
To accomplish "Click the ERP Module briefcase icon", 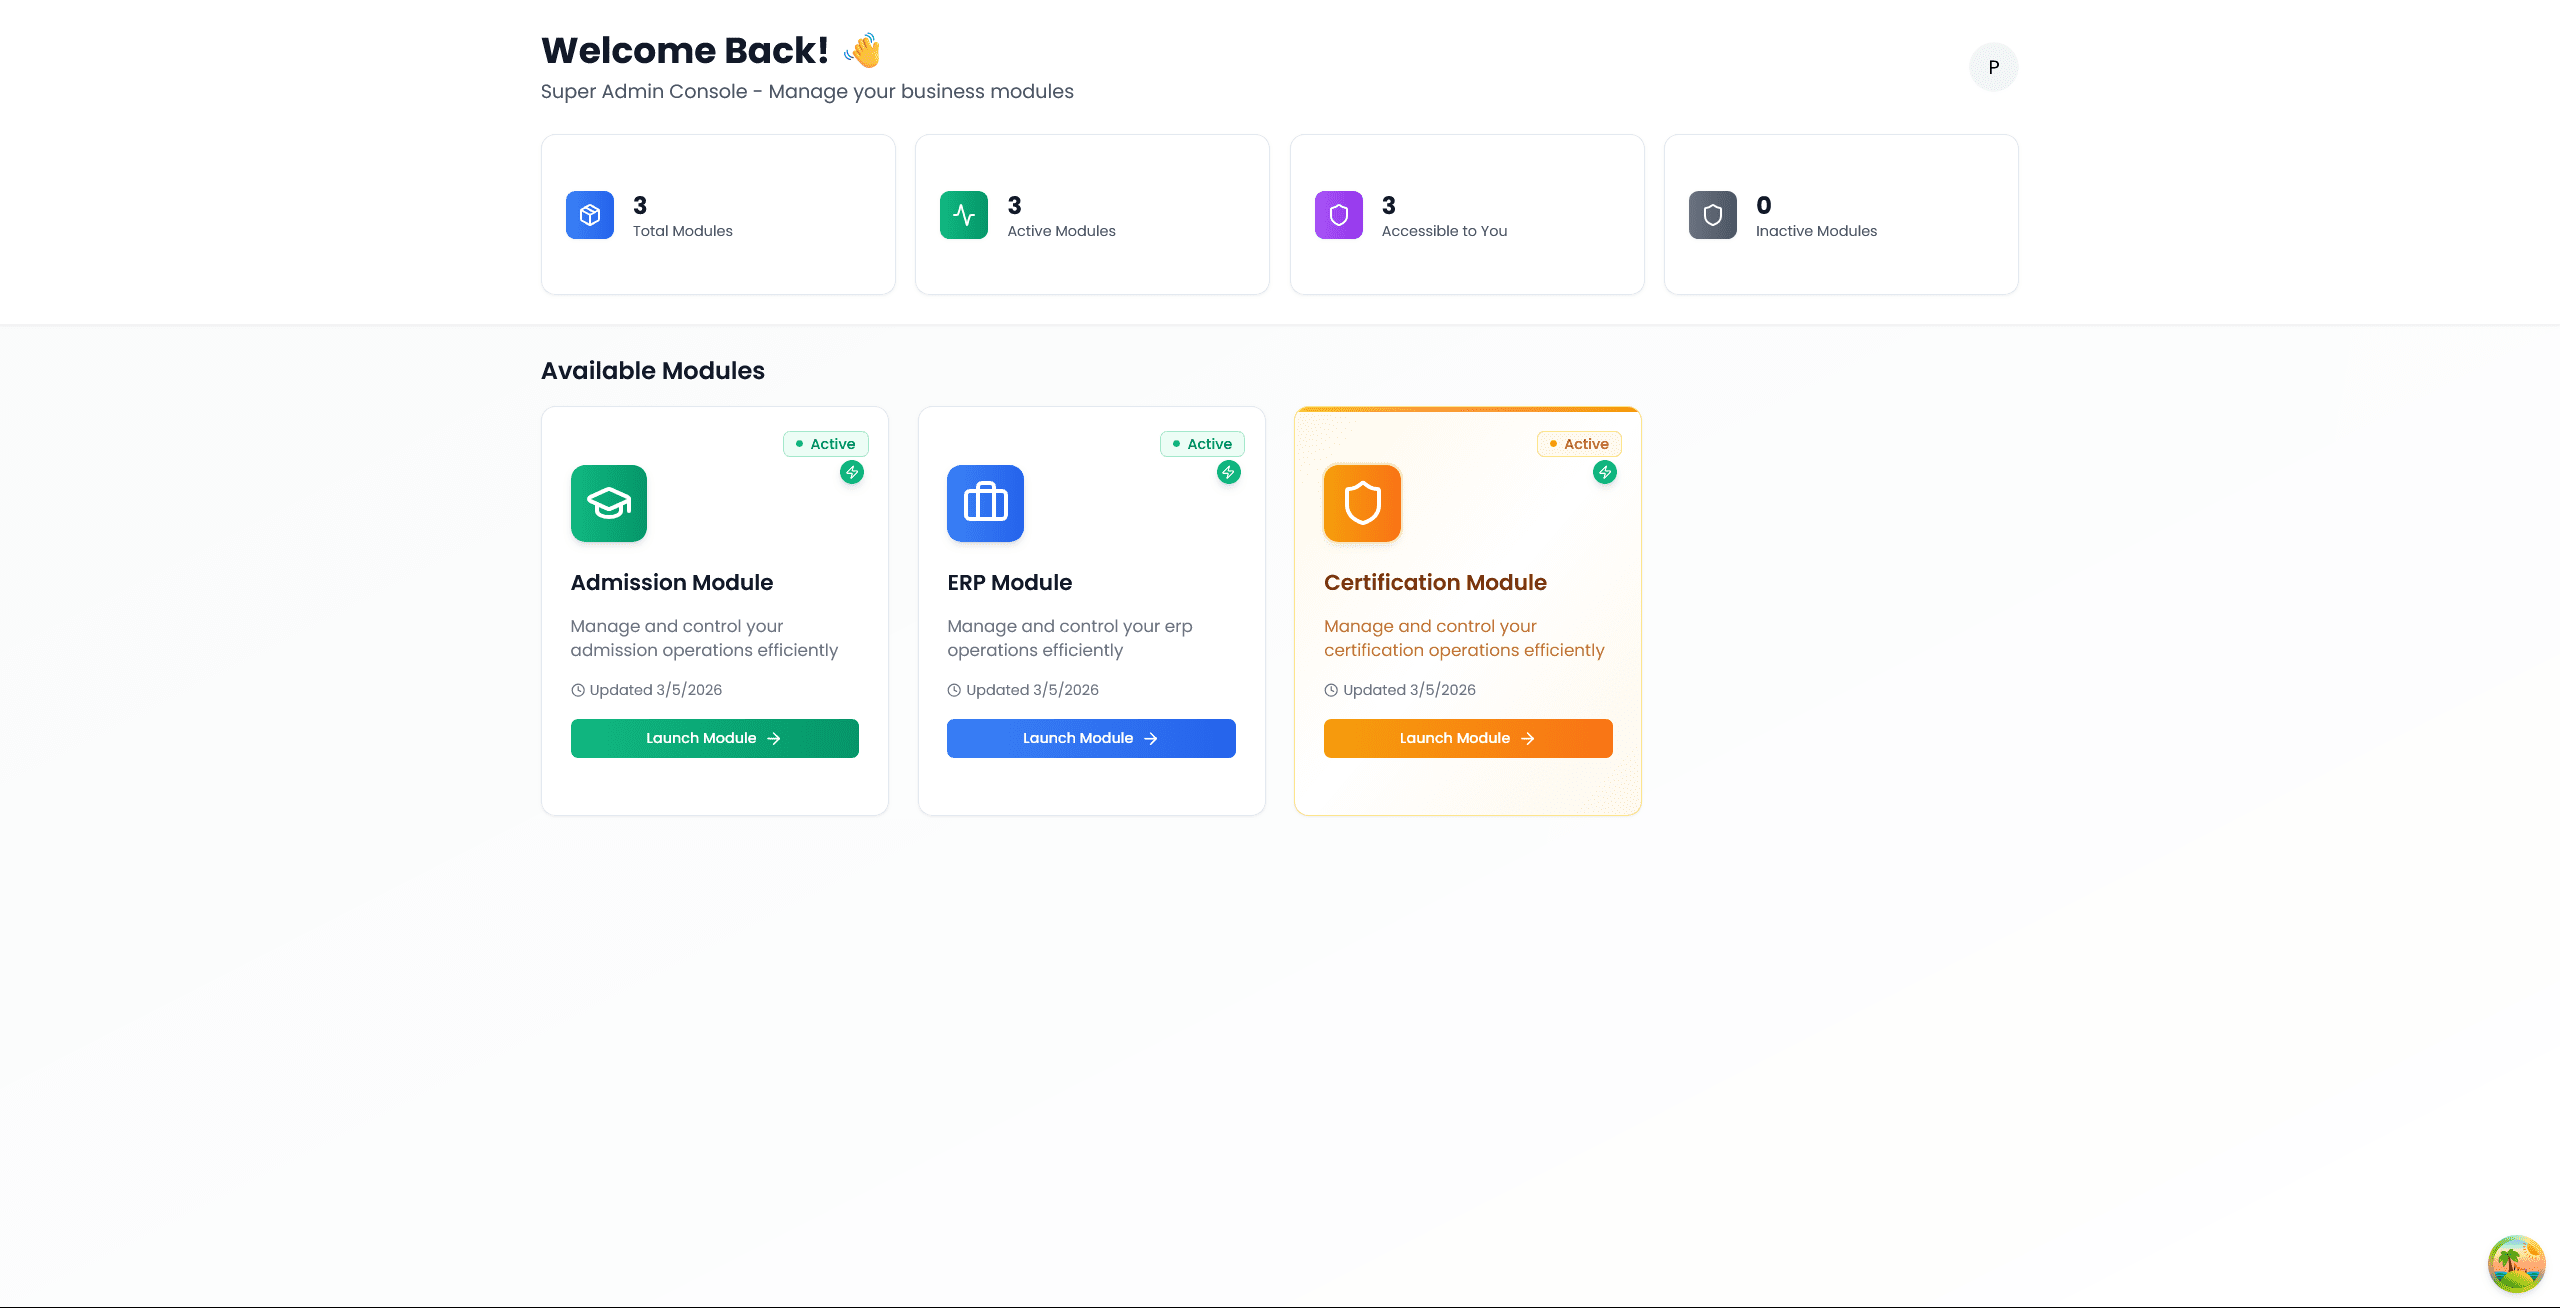I will click(985, 503).
